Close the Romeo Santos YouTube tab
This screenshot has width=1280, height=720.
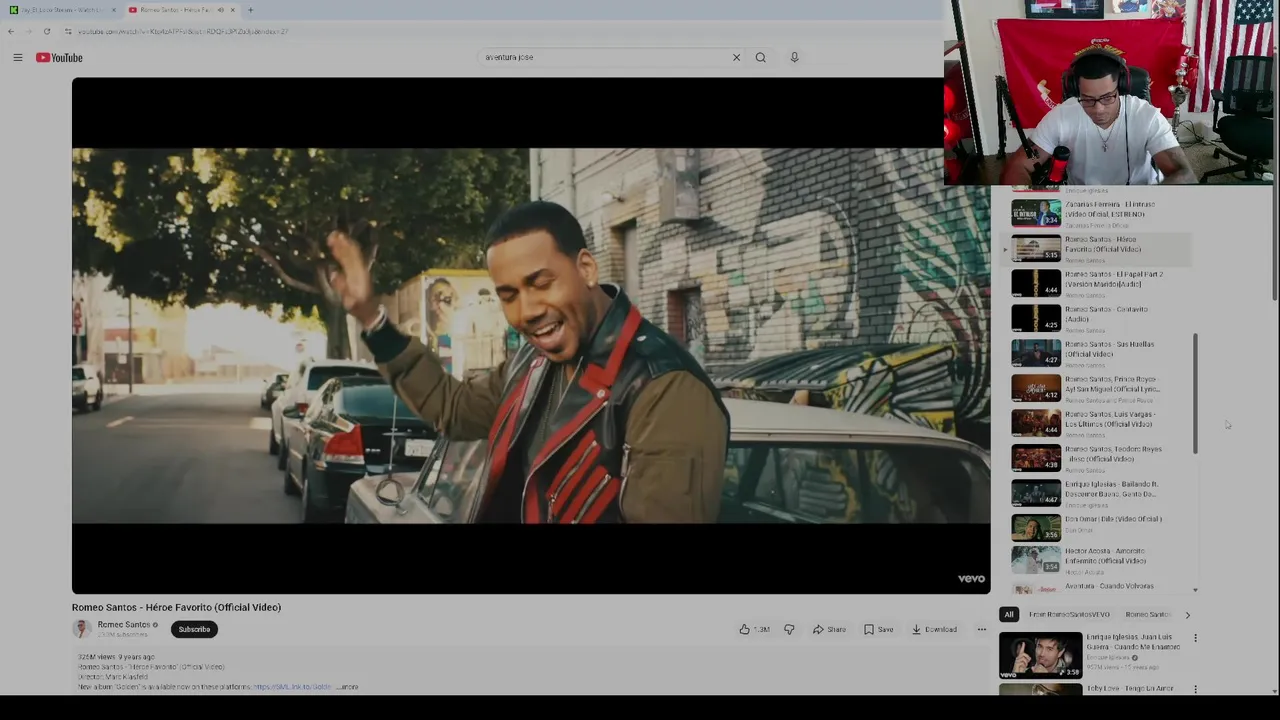coord(232,10)
